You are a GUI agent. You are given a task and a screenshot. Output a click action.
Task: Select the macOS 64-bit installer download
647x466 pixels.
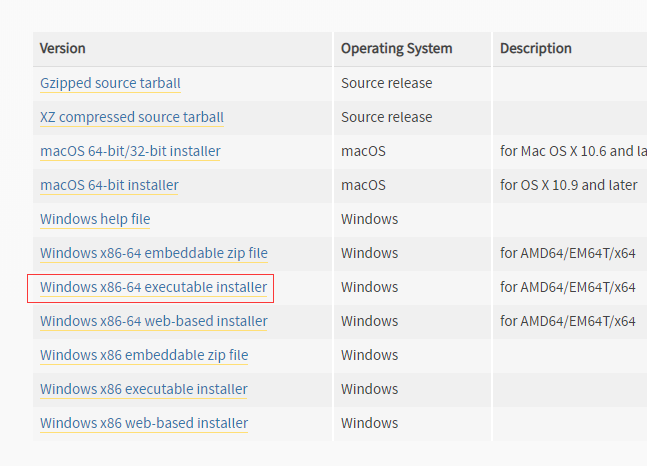[109, 185]
